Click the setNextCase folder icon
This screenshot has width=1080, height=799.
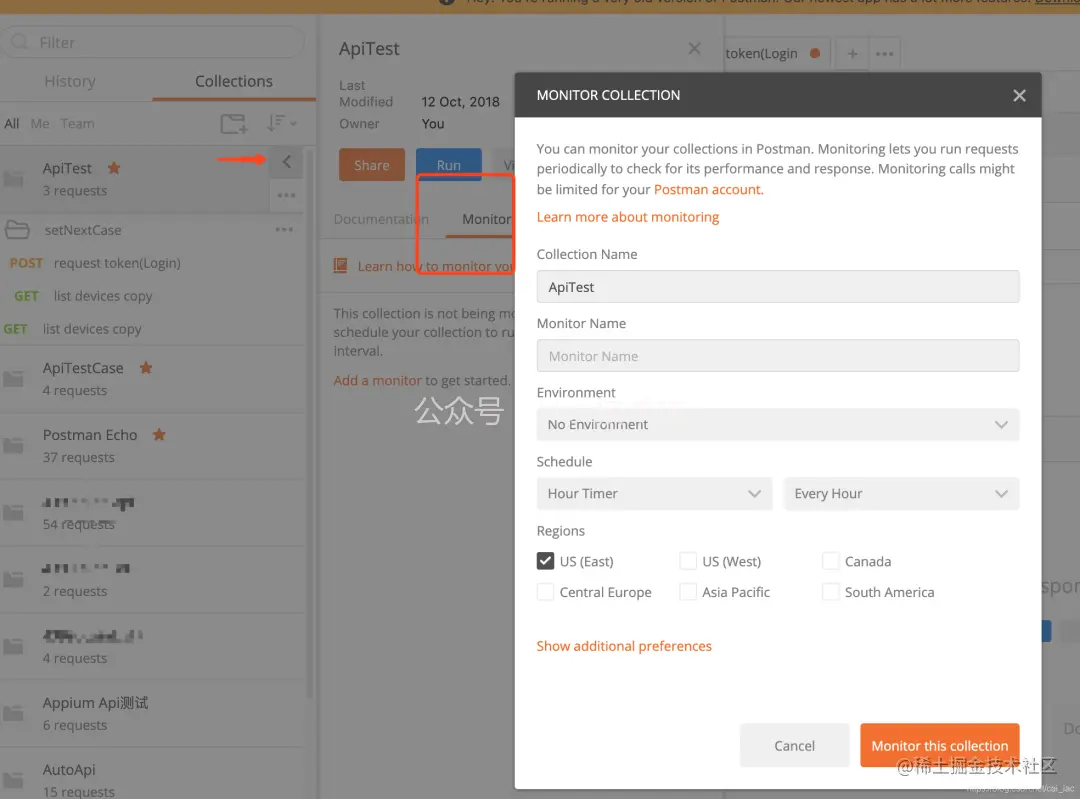[17, 230]
